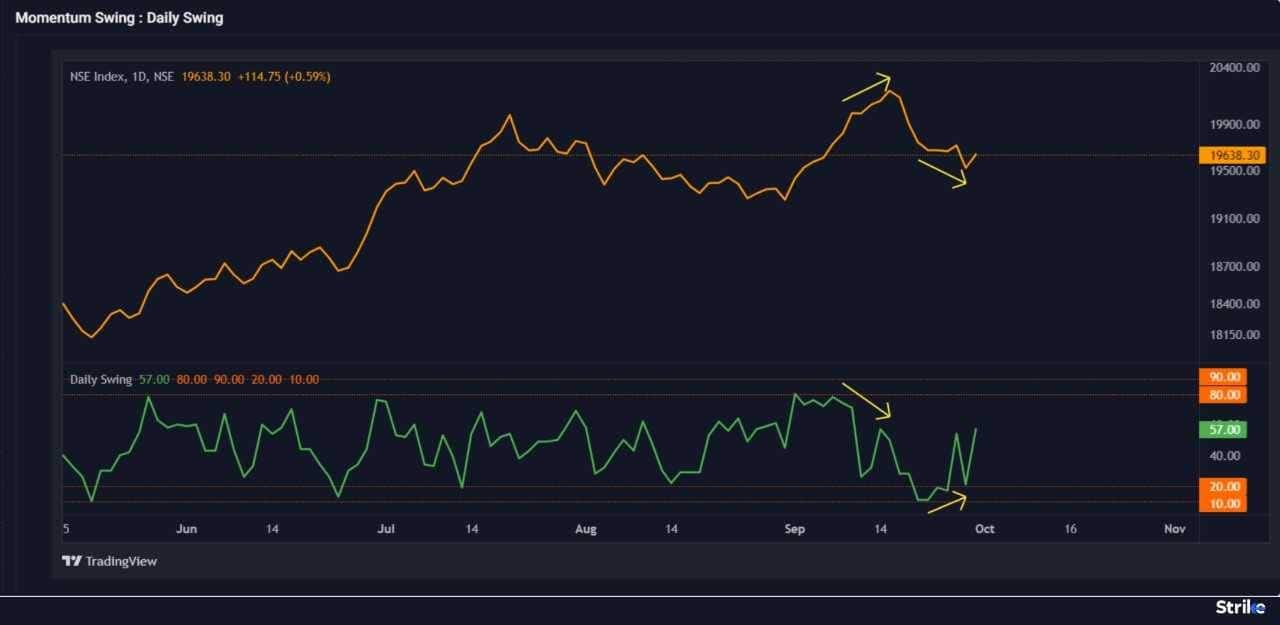The image size is (1280, 625).
Task: Click the 20.00 oversold level label
Action: [x=1221, y=487]
